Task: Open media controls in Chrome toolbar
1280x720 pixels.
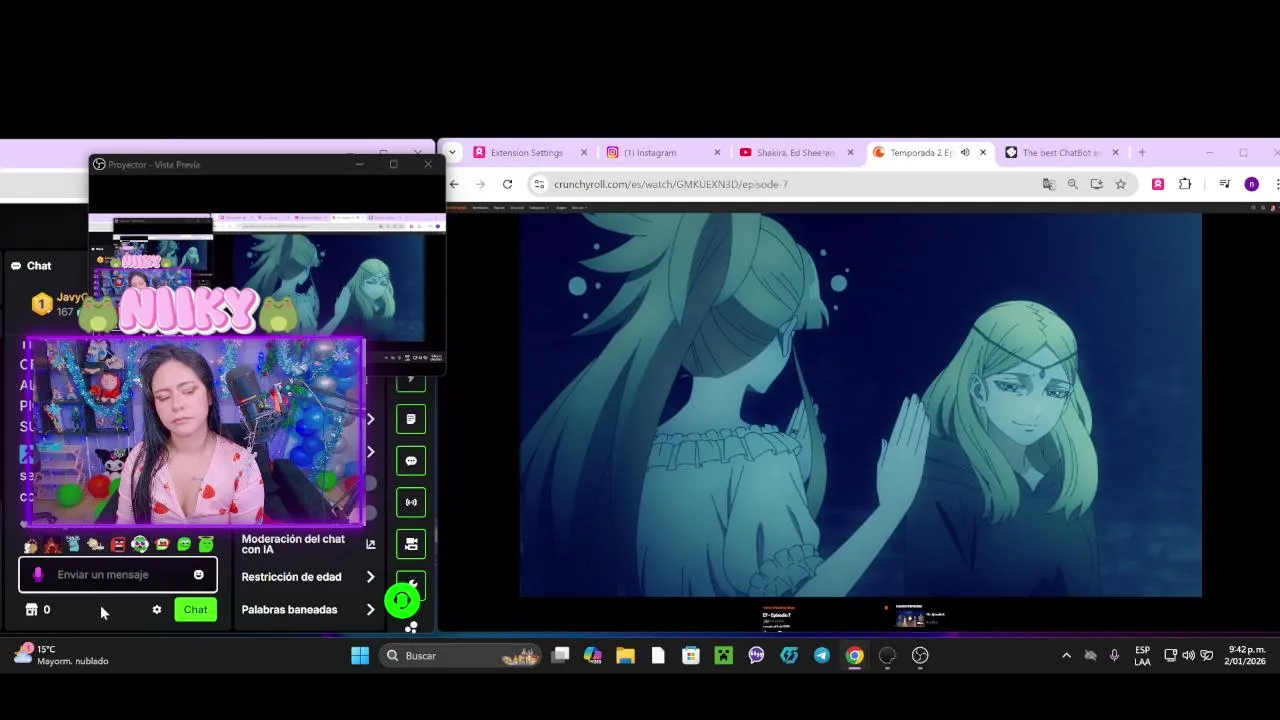Action: (1224, 184)
